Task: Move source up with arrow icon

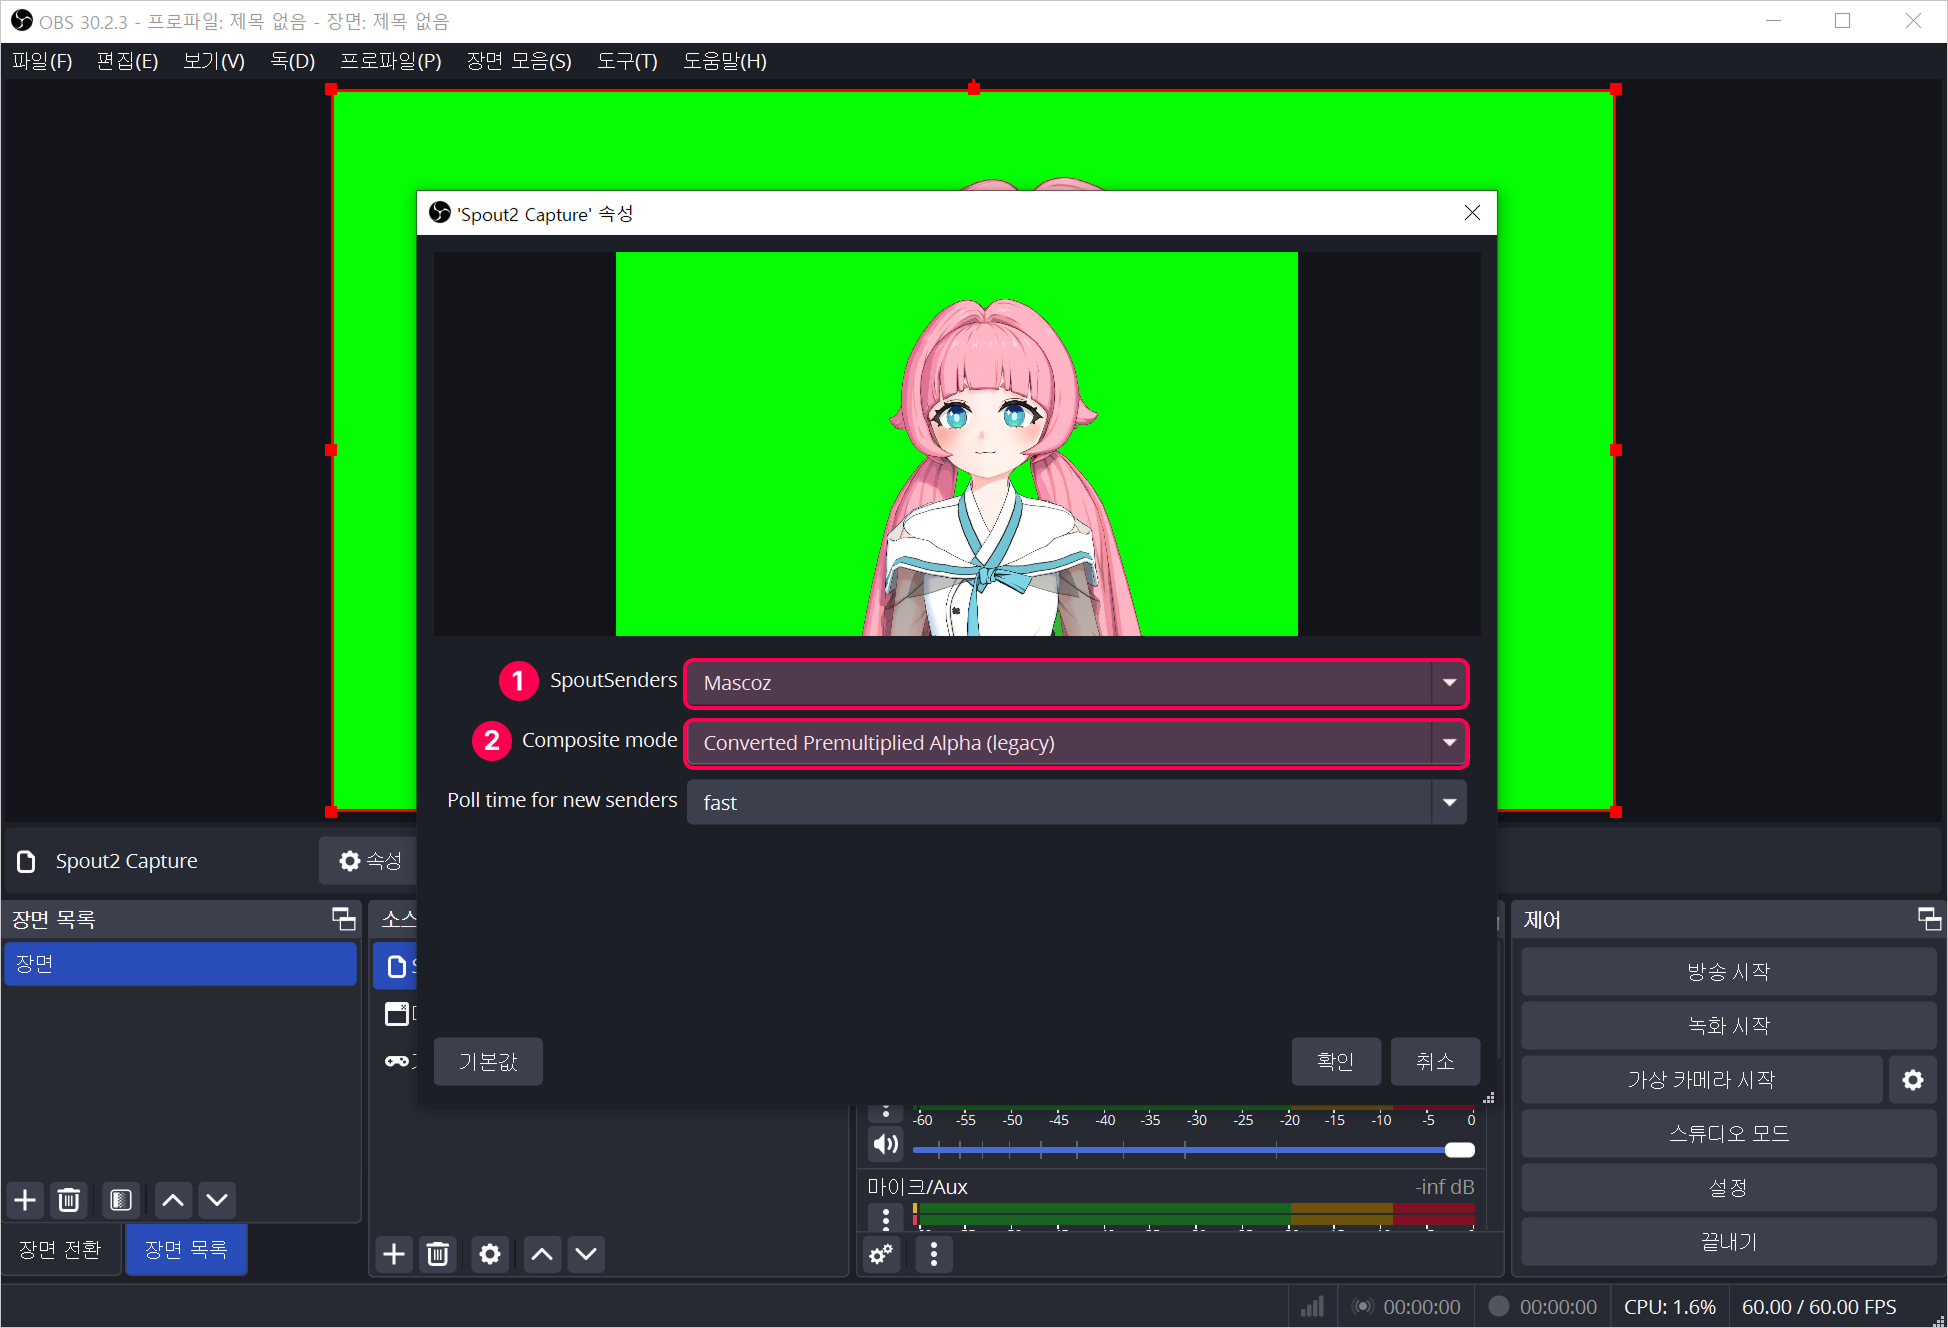Action: (542, 1254)
